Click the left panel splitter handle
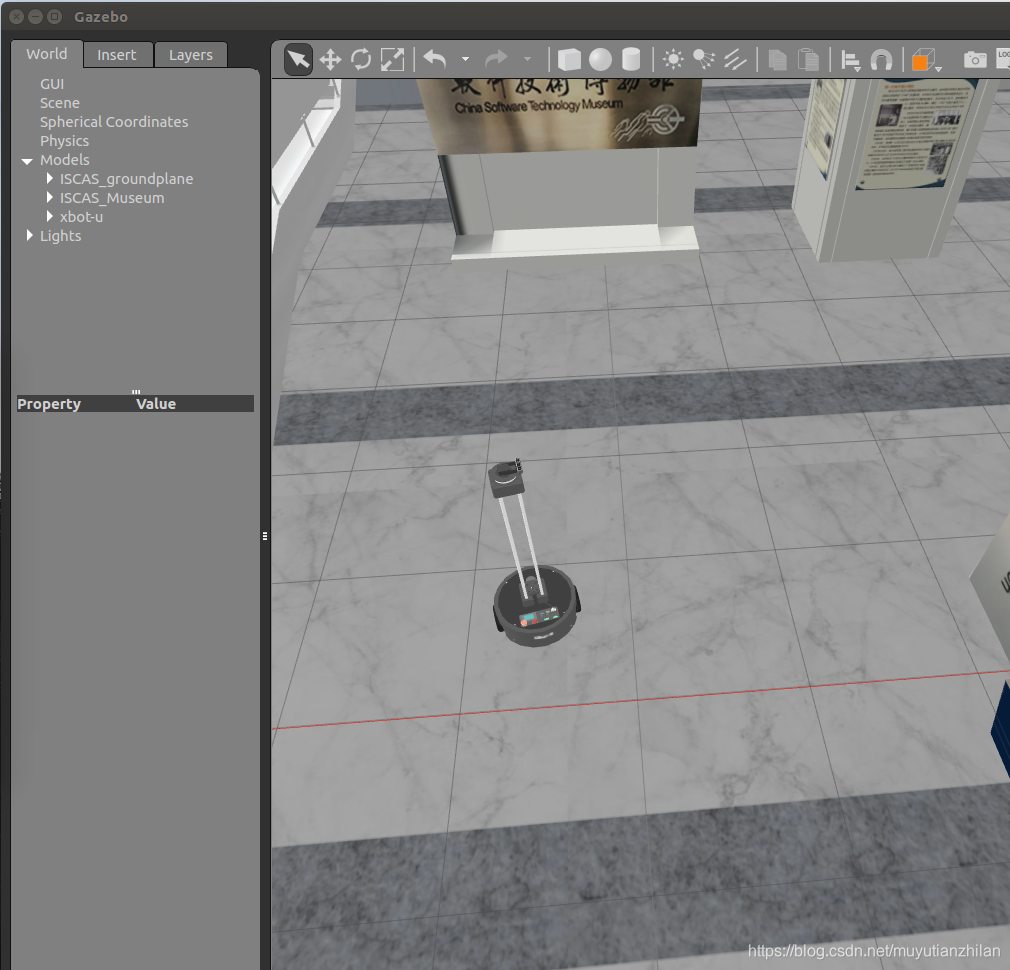The width and height of the screenshot is (1010, 970). tap(265, 536)
